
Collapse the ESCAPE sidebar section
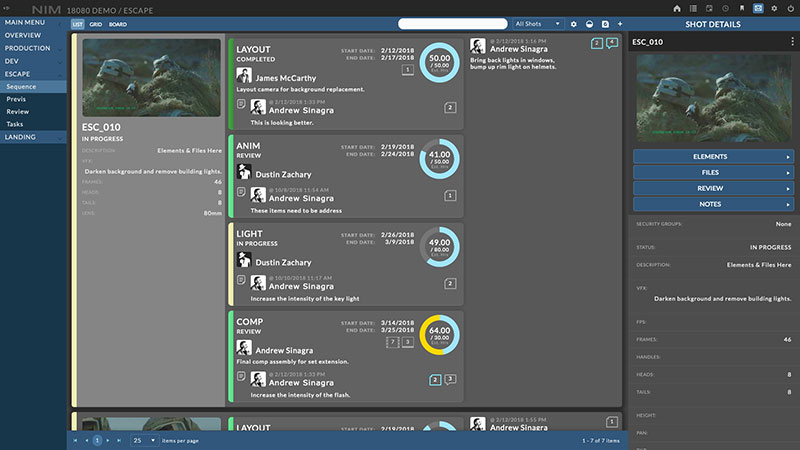coord(33,74)
